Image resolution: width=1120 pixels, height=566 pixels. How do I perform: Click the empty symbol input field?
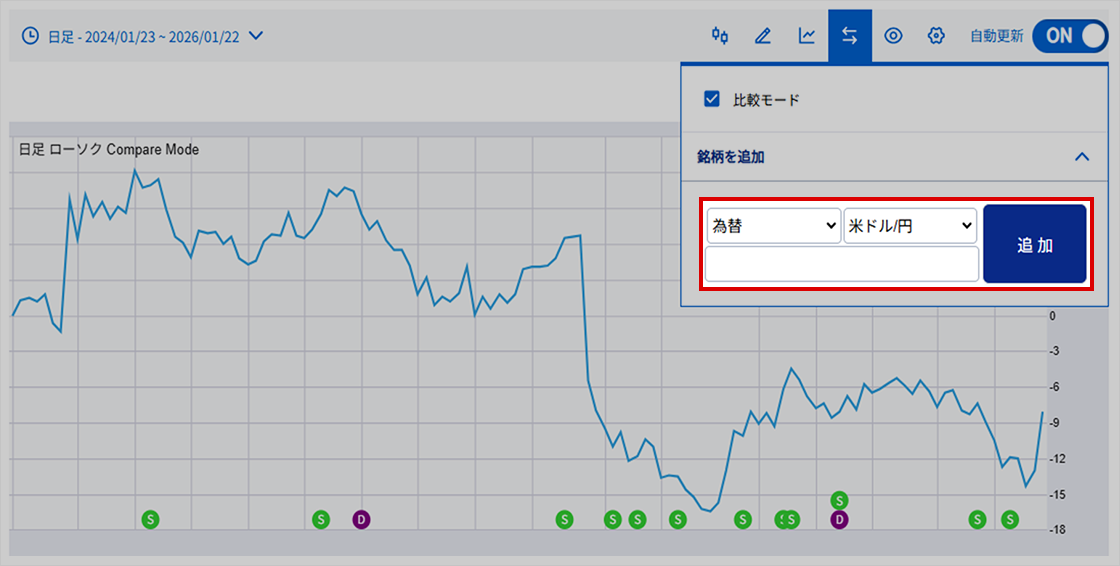click(841, 265)
